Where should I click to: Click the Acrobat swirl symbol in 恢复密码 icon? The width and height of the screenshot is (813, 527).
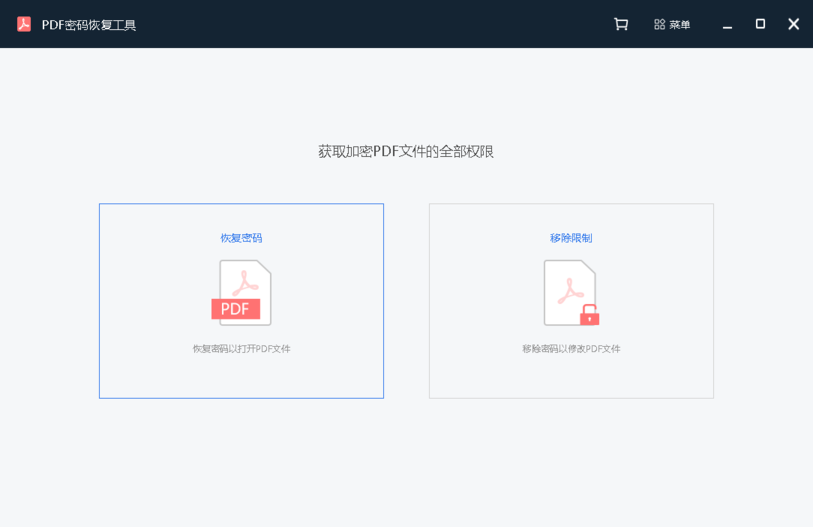point(246,282)
